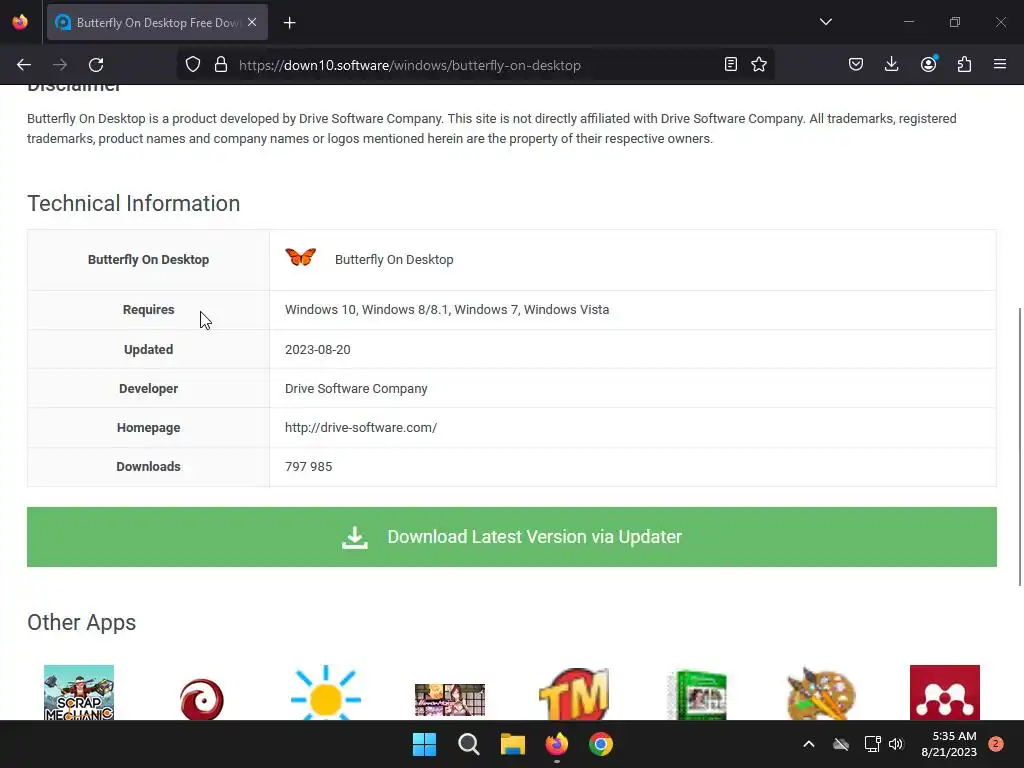This screenshot has width=1024, height=768.
Task: Open Save to Pocket icon
Action: 856,65
